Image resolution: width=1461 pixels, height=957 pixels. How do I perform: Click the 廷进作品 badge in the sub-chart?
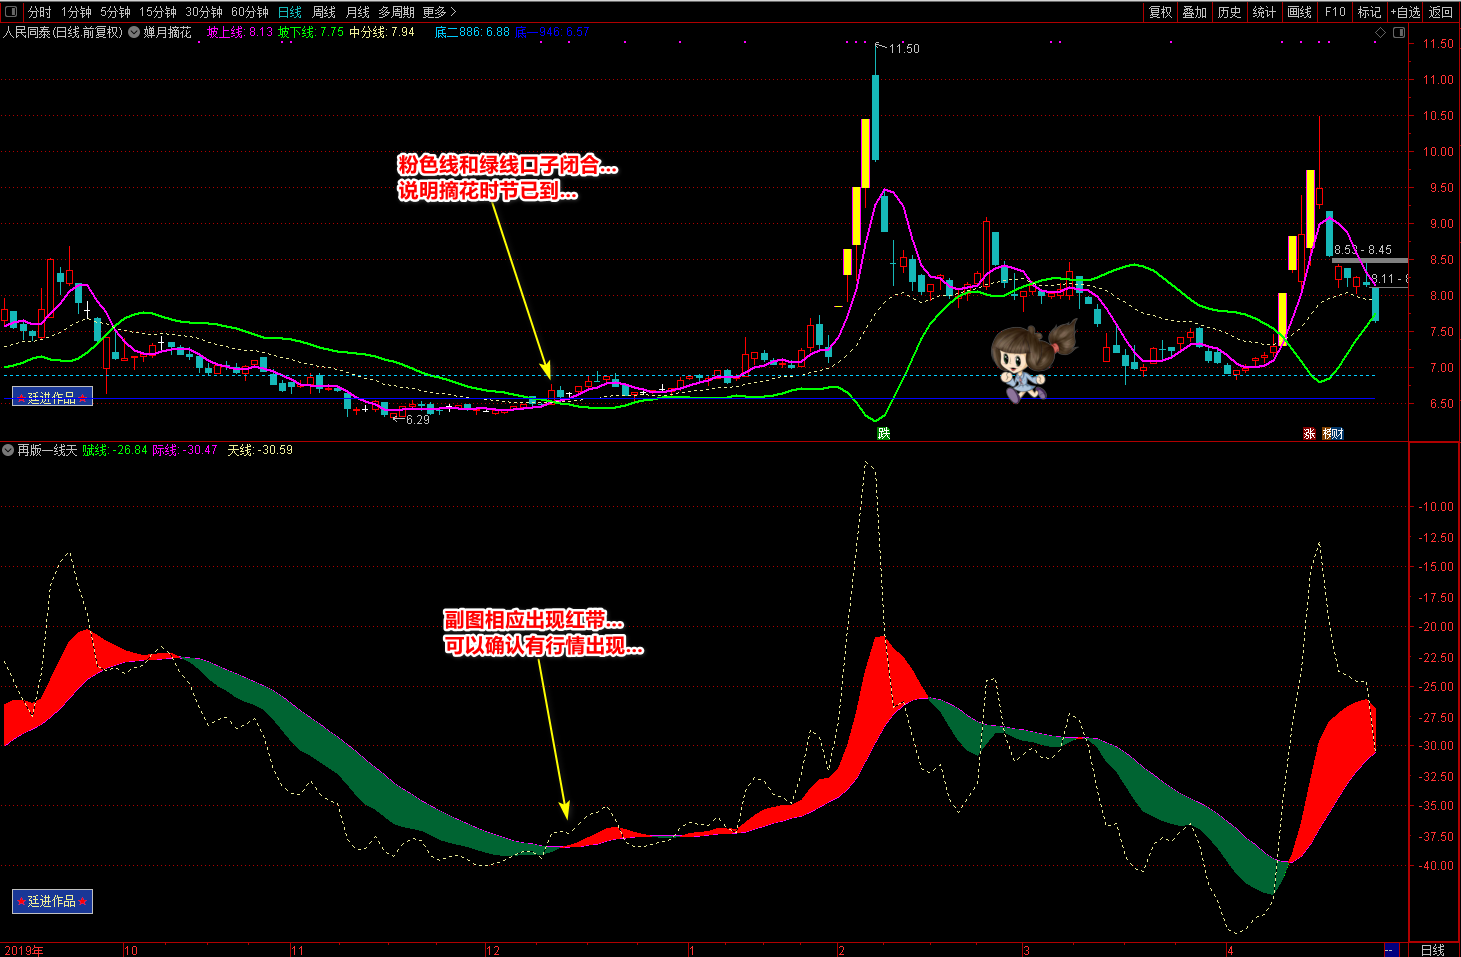tap(52, 901)
